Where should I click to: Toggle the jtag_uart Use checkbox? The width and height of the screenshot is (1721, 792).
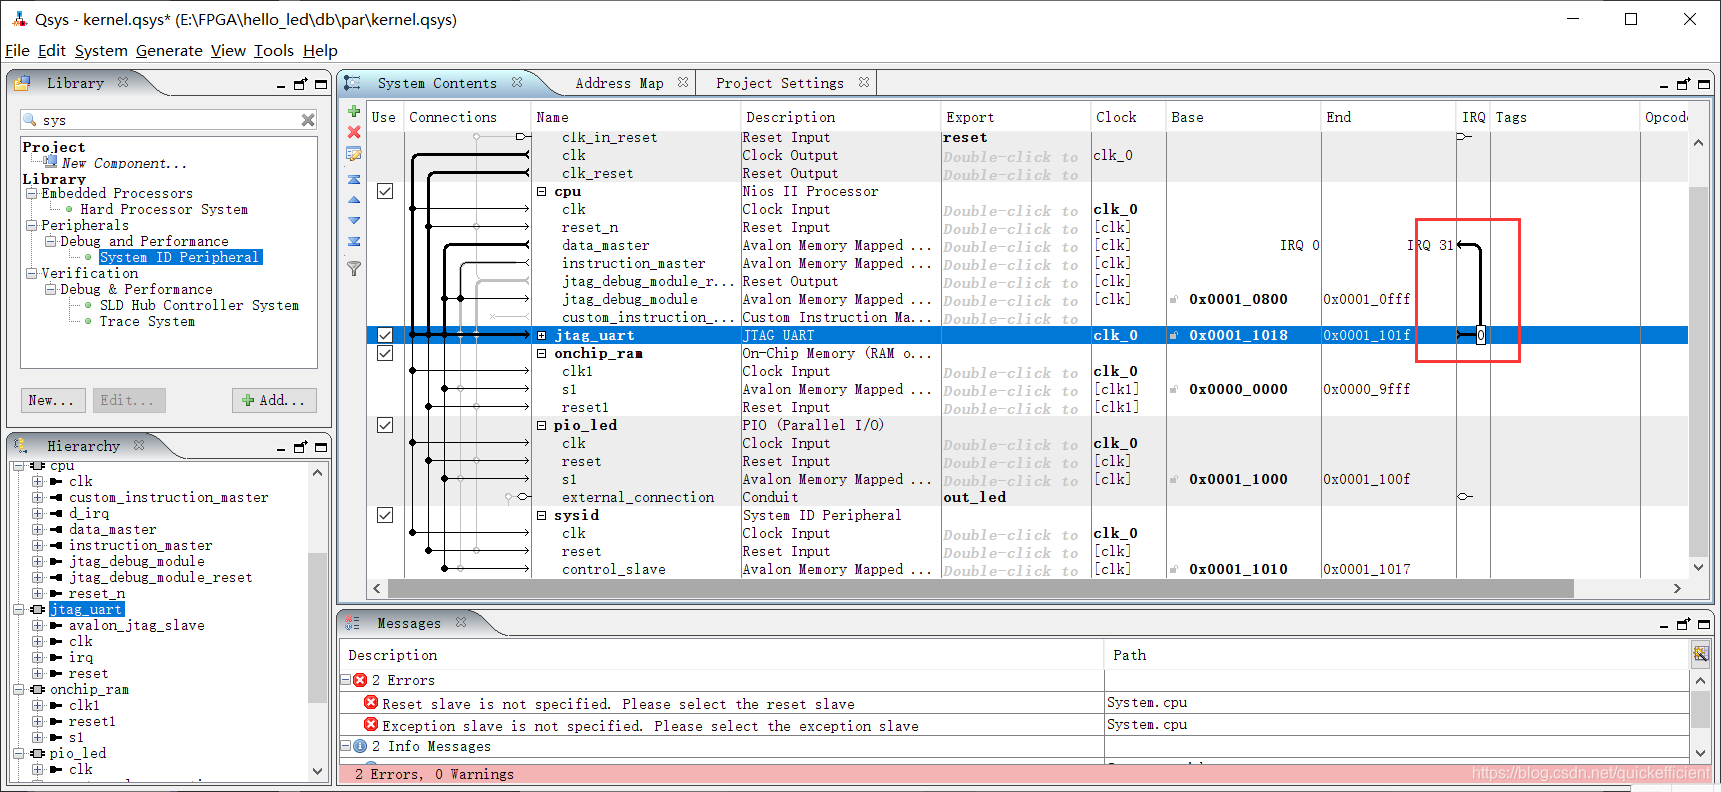(x=385, y=335)
